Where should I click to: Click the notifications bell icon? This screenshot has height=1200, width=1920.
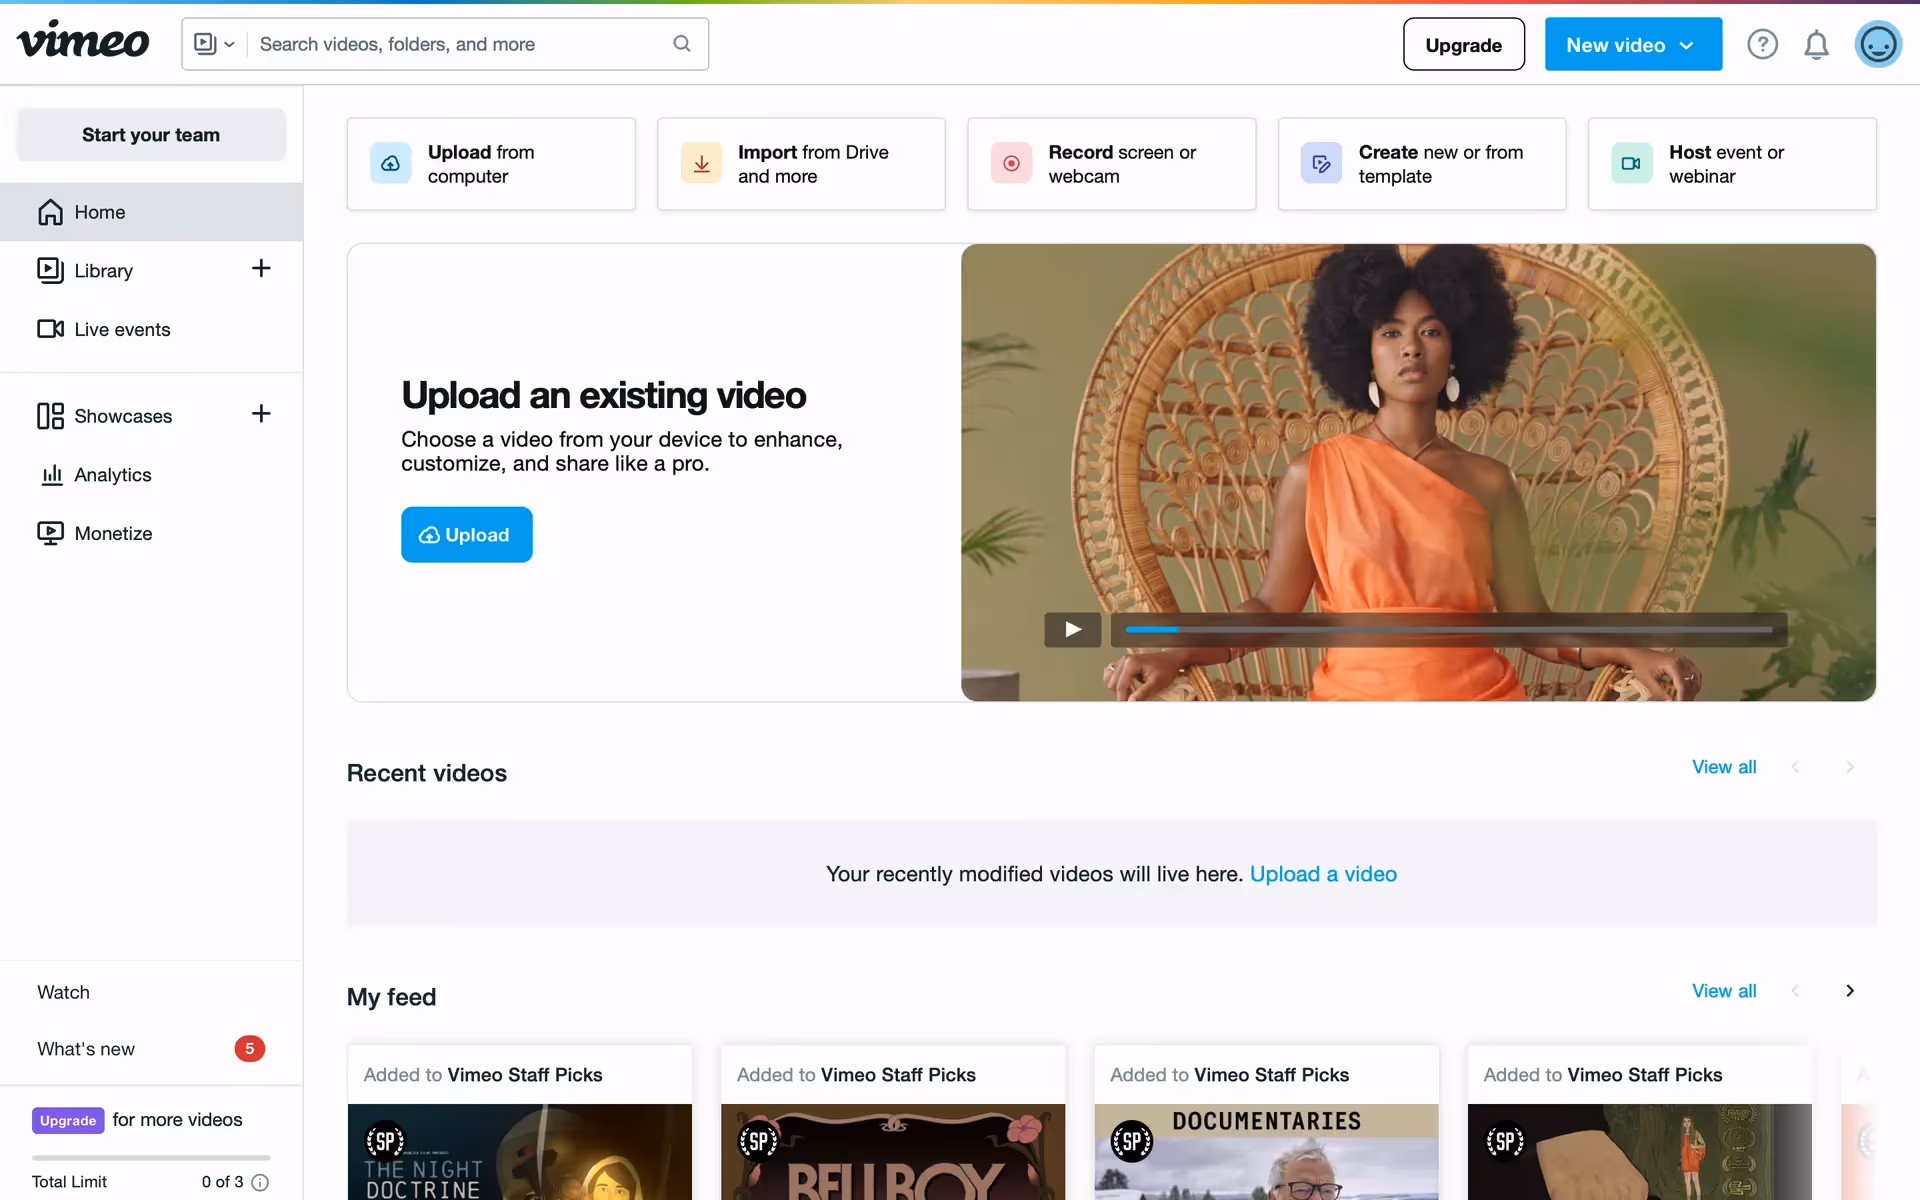pos(1816,45)
